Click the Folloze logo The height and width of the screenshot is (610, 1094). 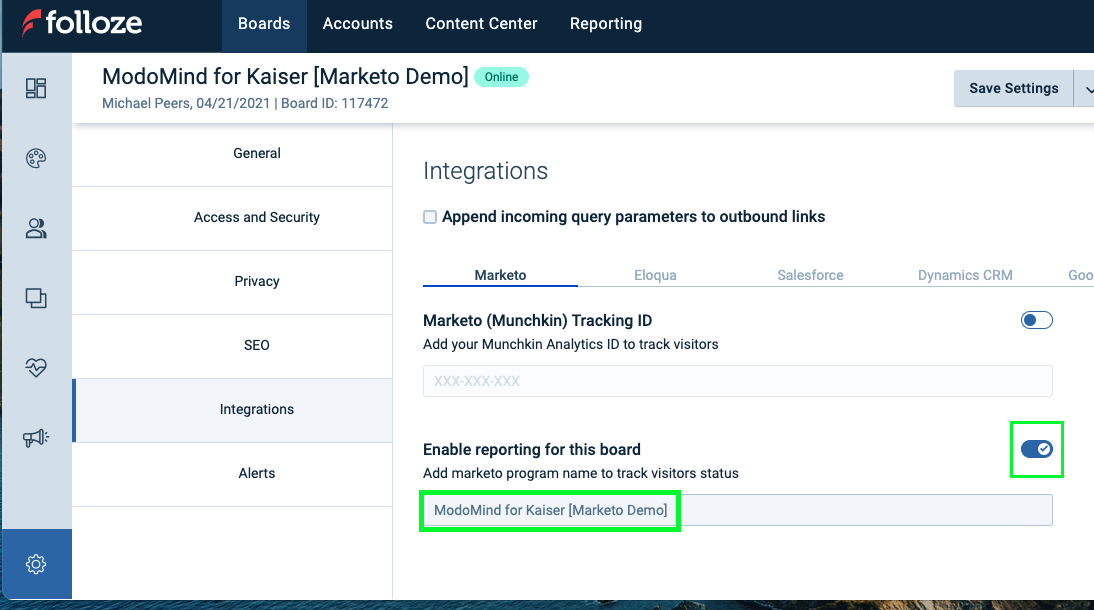tap(82, 23)
